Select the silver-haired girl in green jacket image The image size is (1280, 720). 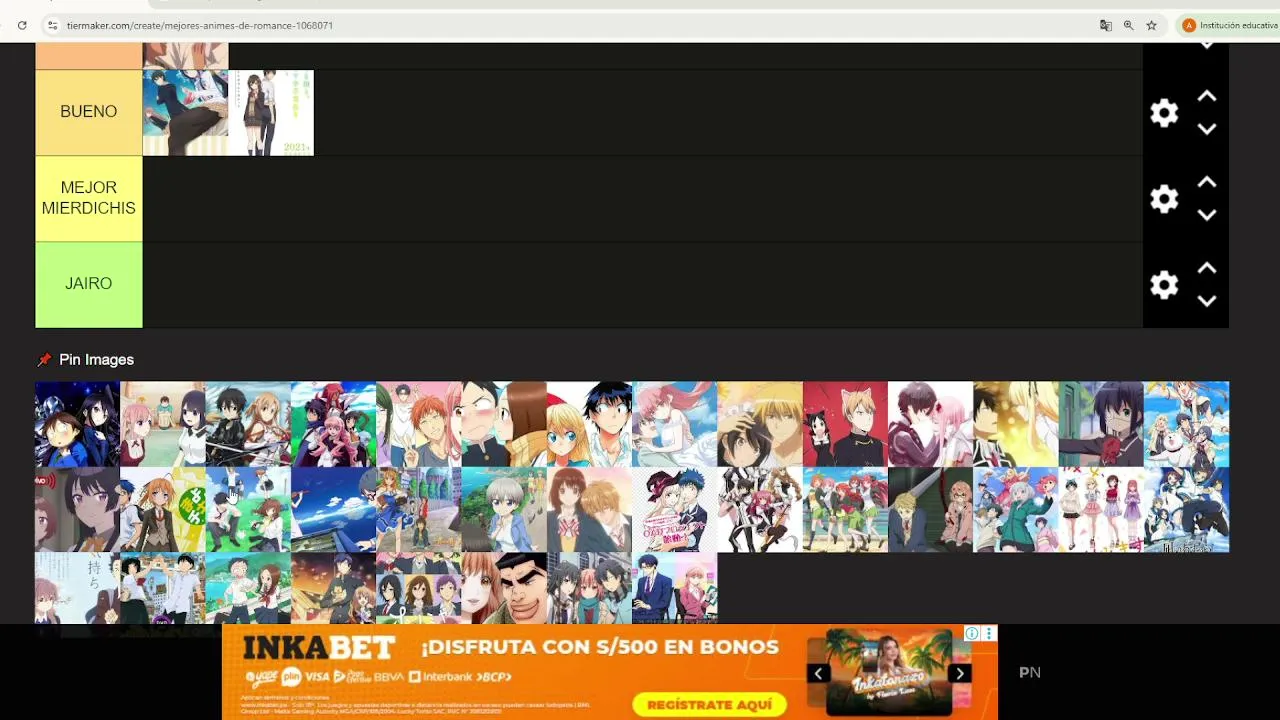[x=1016, y=510]
